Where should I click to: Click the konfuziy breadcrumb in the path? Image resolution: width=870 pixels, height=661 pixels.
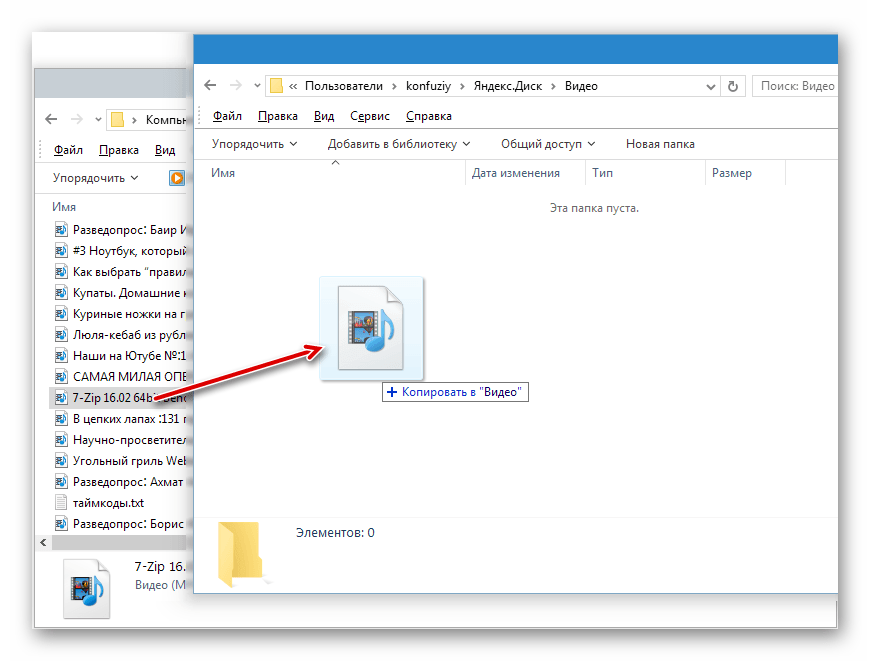tap(432, 86)
